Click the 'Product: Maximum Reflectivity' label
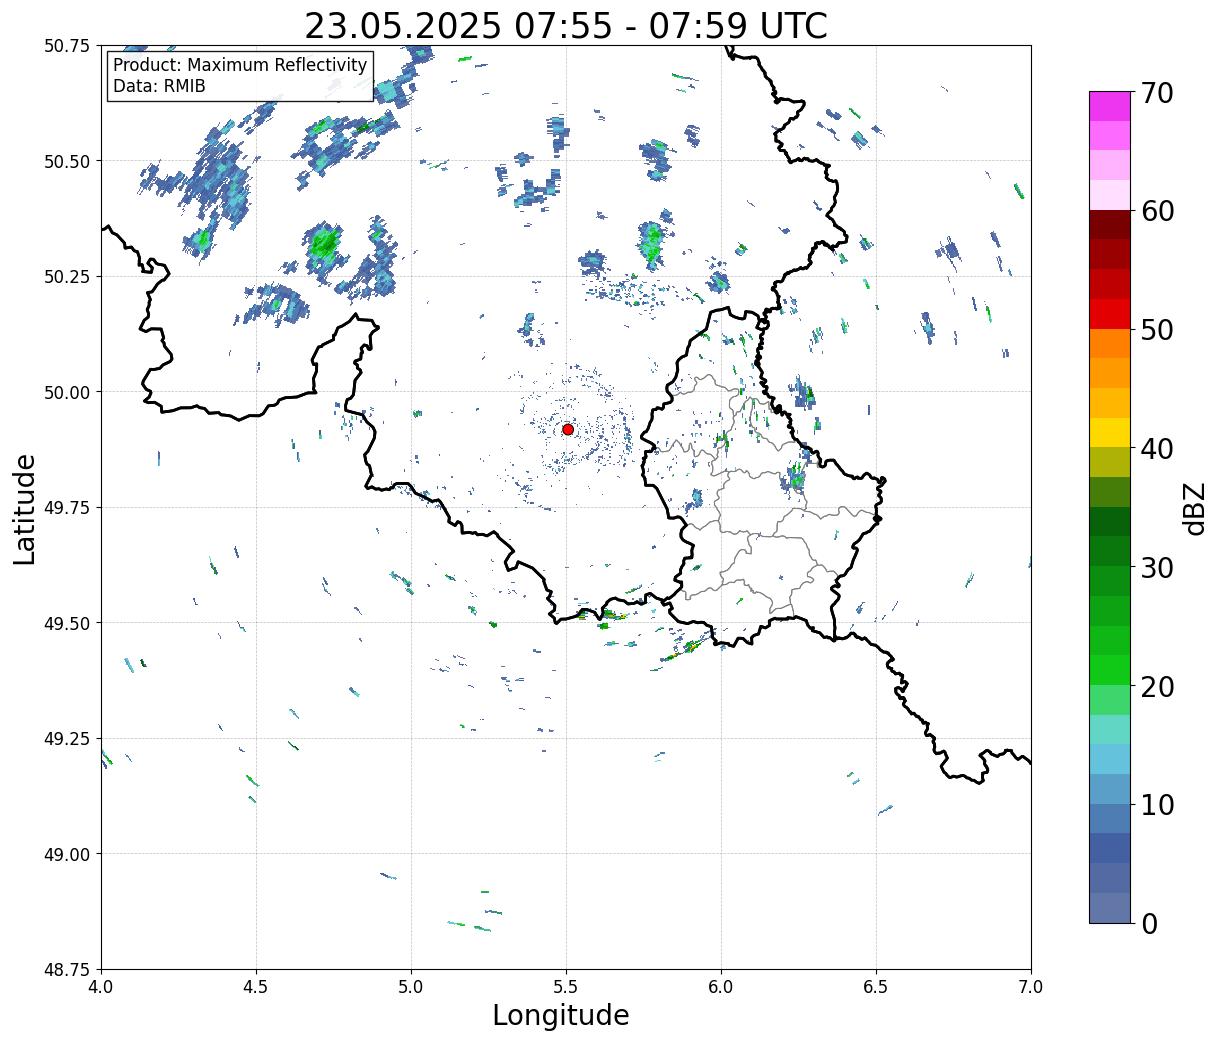Viewport: 1219px width, 1040px height. pyautogui.click(x=240, y=65)
